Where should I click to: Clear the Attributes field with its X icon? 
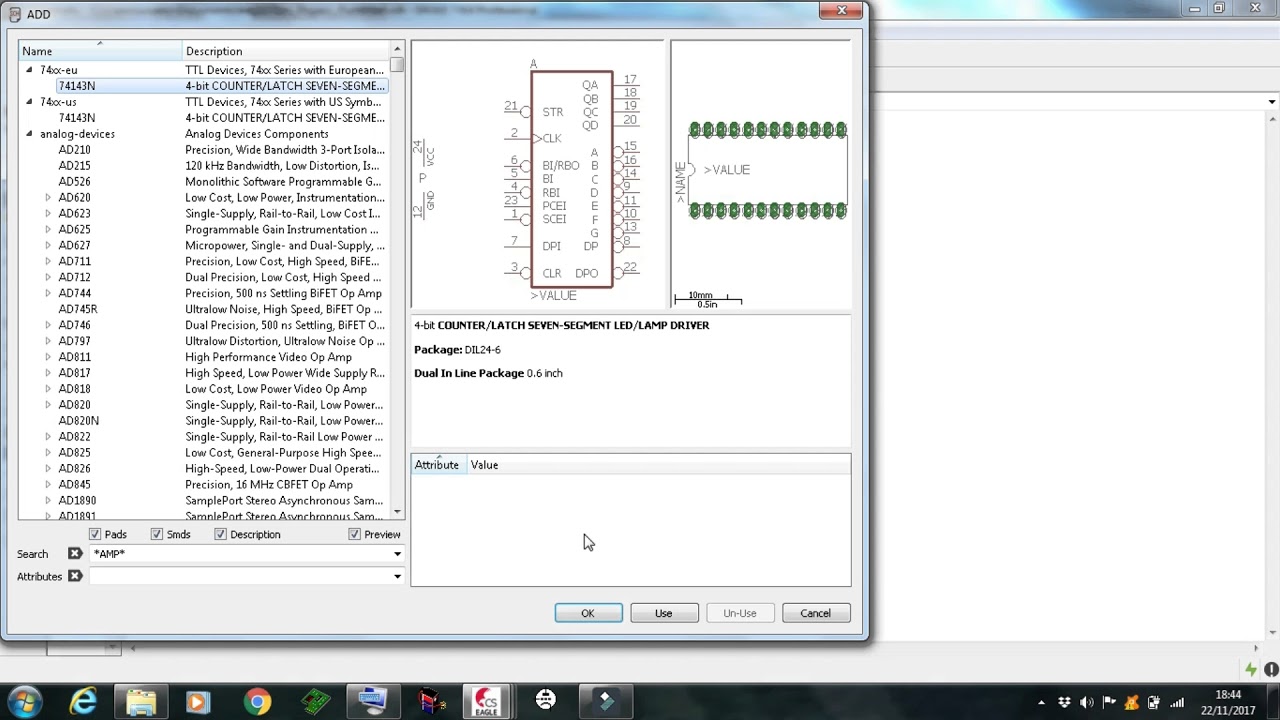pos(75,576)
